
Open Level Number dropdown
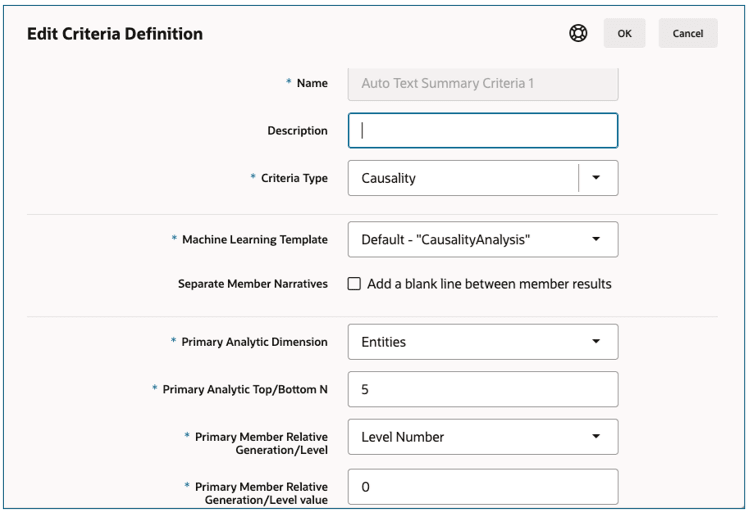(x=483, y=437)
